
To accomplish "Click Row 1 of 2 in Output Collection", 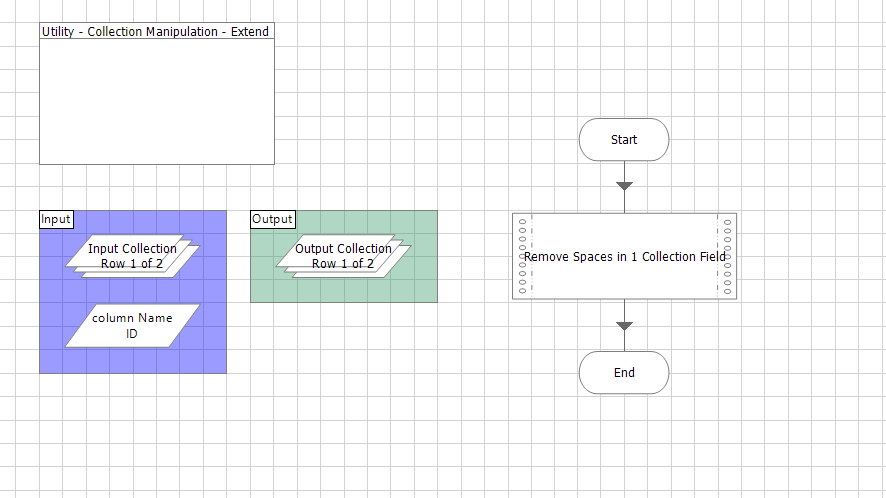I will pos(343,263).
